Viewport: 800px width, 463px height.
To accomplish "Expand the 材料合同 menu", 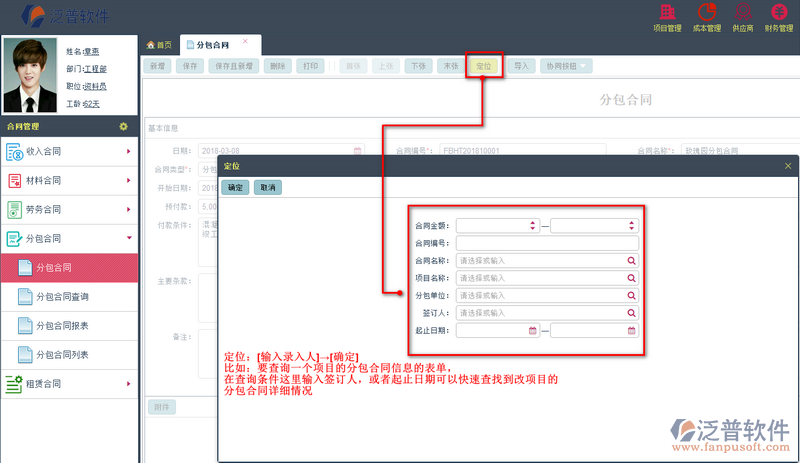I will pos(129,181).
